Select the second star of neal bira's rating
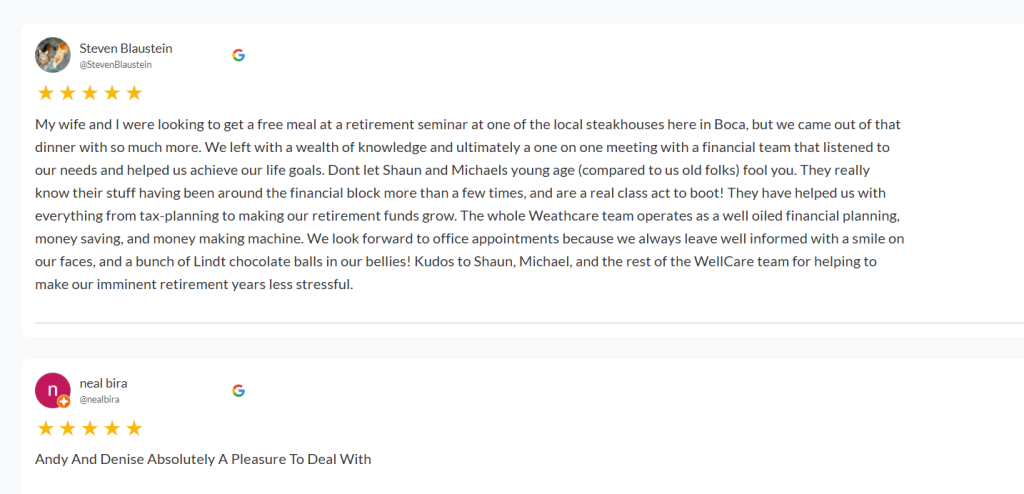The image size is (1024, 494). tap(67, 428)
